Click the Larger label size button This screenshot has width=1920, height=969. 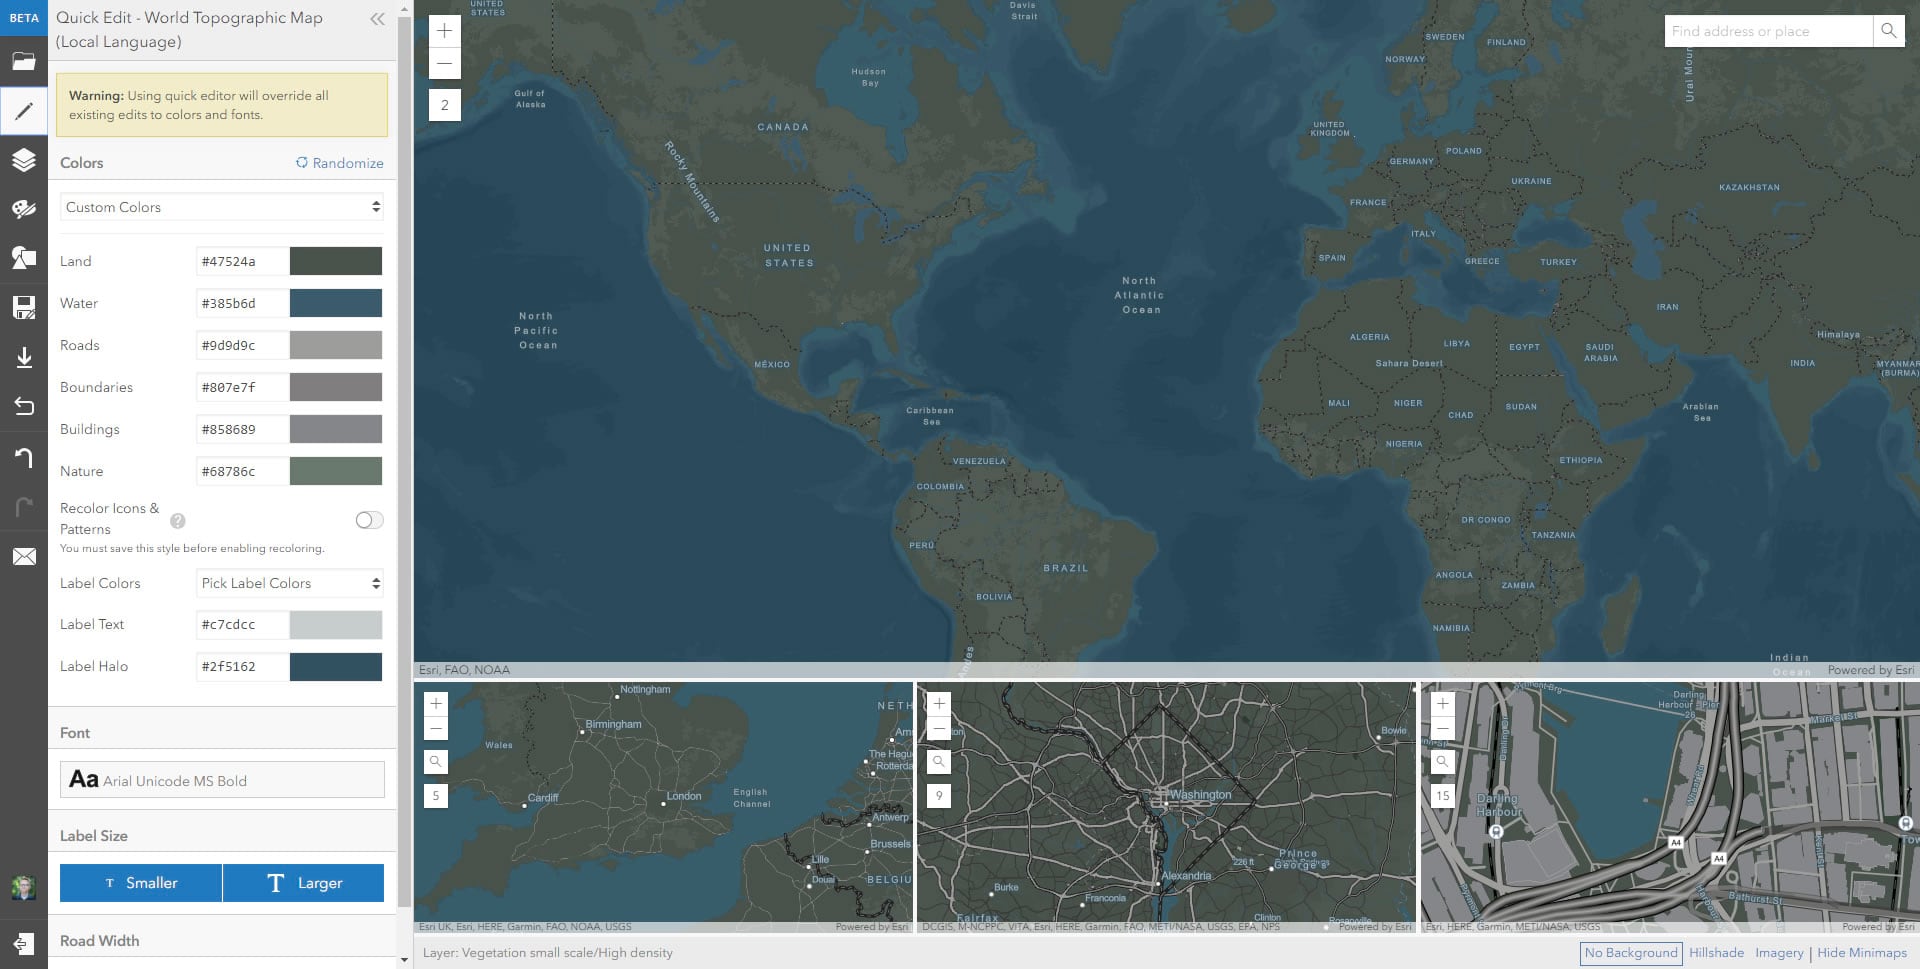coord(304,883)
